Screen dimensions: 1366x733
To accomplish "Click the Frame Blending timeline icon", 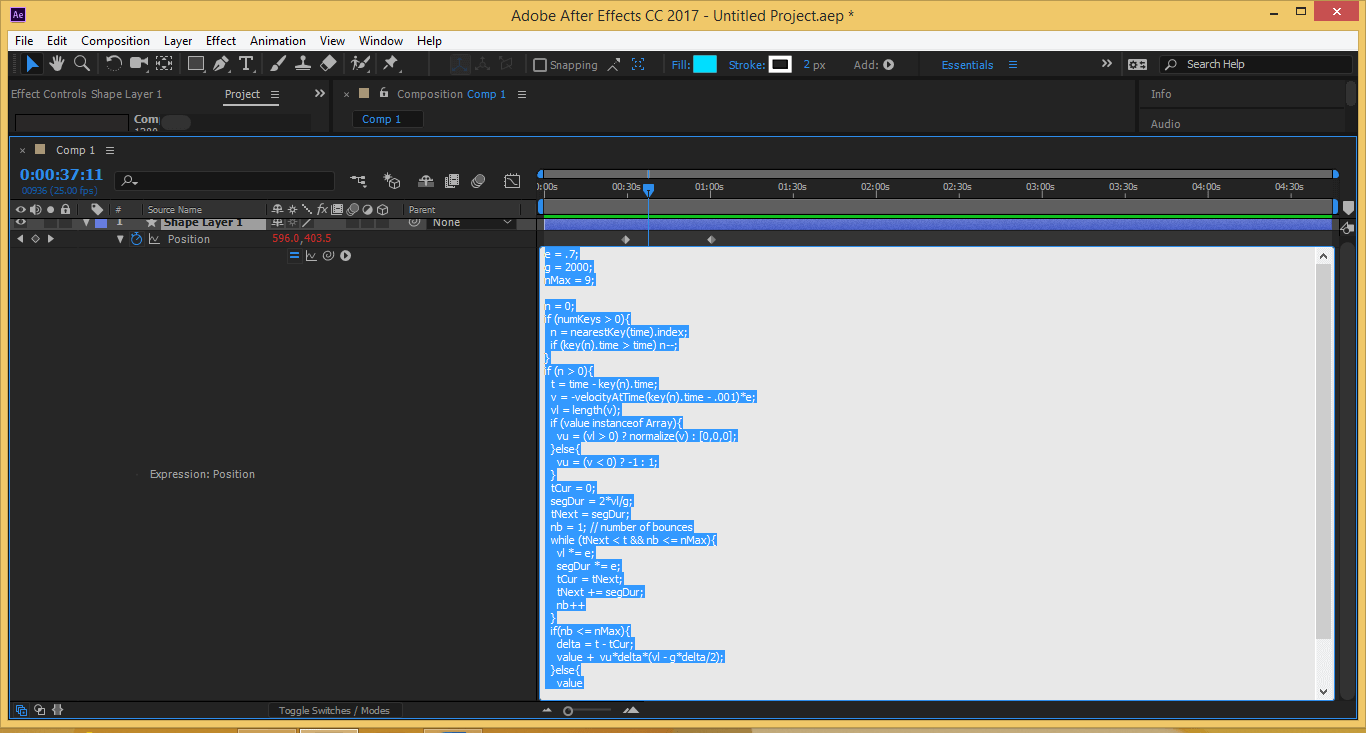I will tap(452, 181).
